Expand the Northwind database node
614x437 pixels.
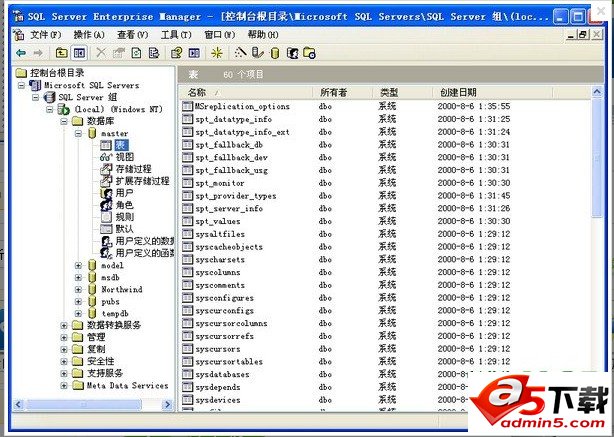click(x=78, y=289)
